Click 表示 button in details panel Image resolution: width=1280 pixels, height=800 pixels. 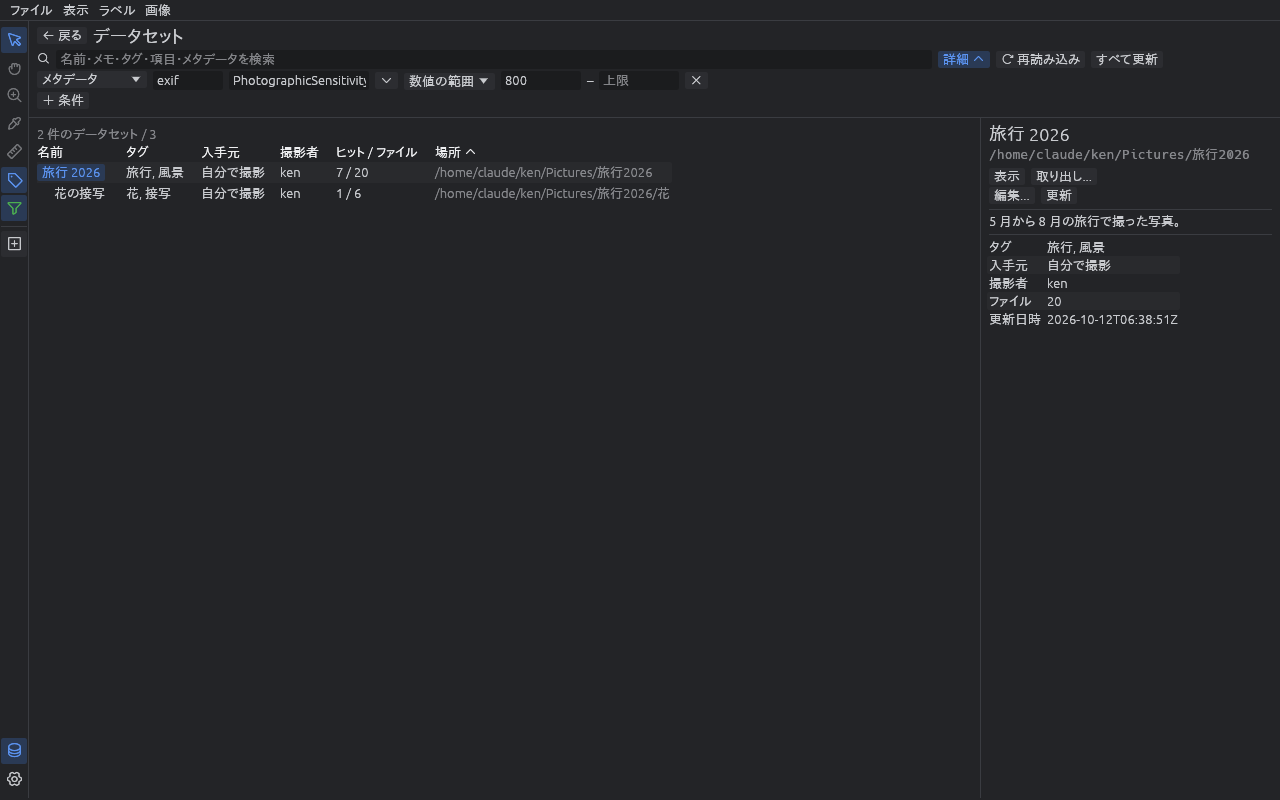(x=1007, y=176)
